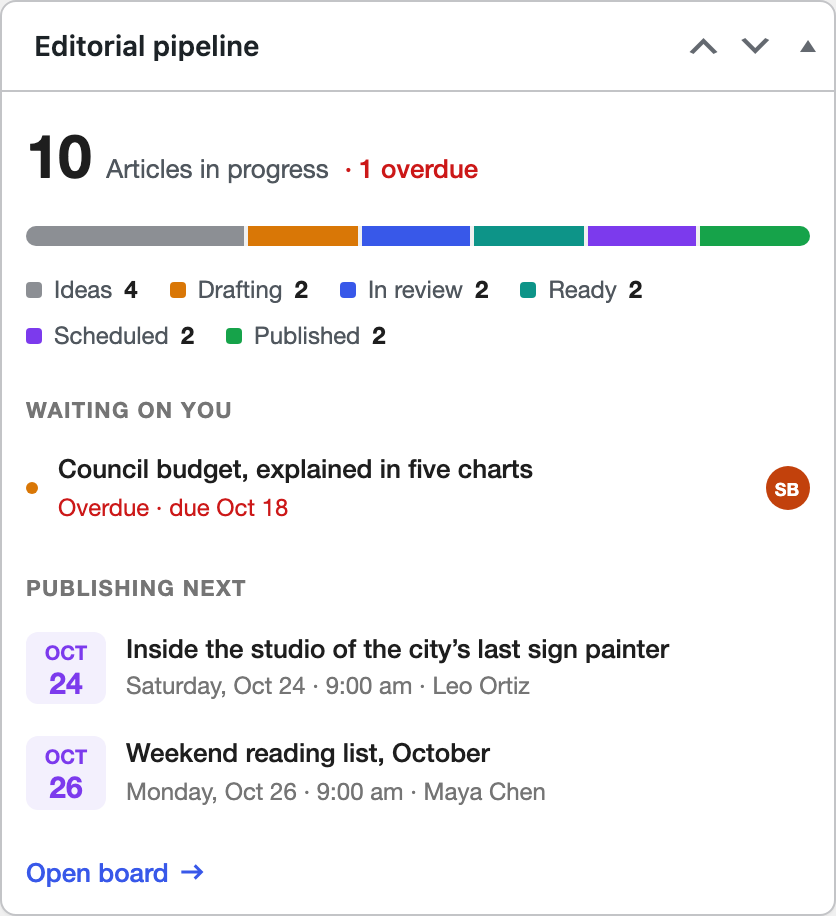Viewport: 836px width, 916px height.
Task: Click the 'Editorial pipeline' panel title
Action: click(x=147, y=46)
